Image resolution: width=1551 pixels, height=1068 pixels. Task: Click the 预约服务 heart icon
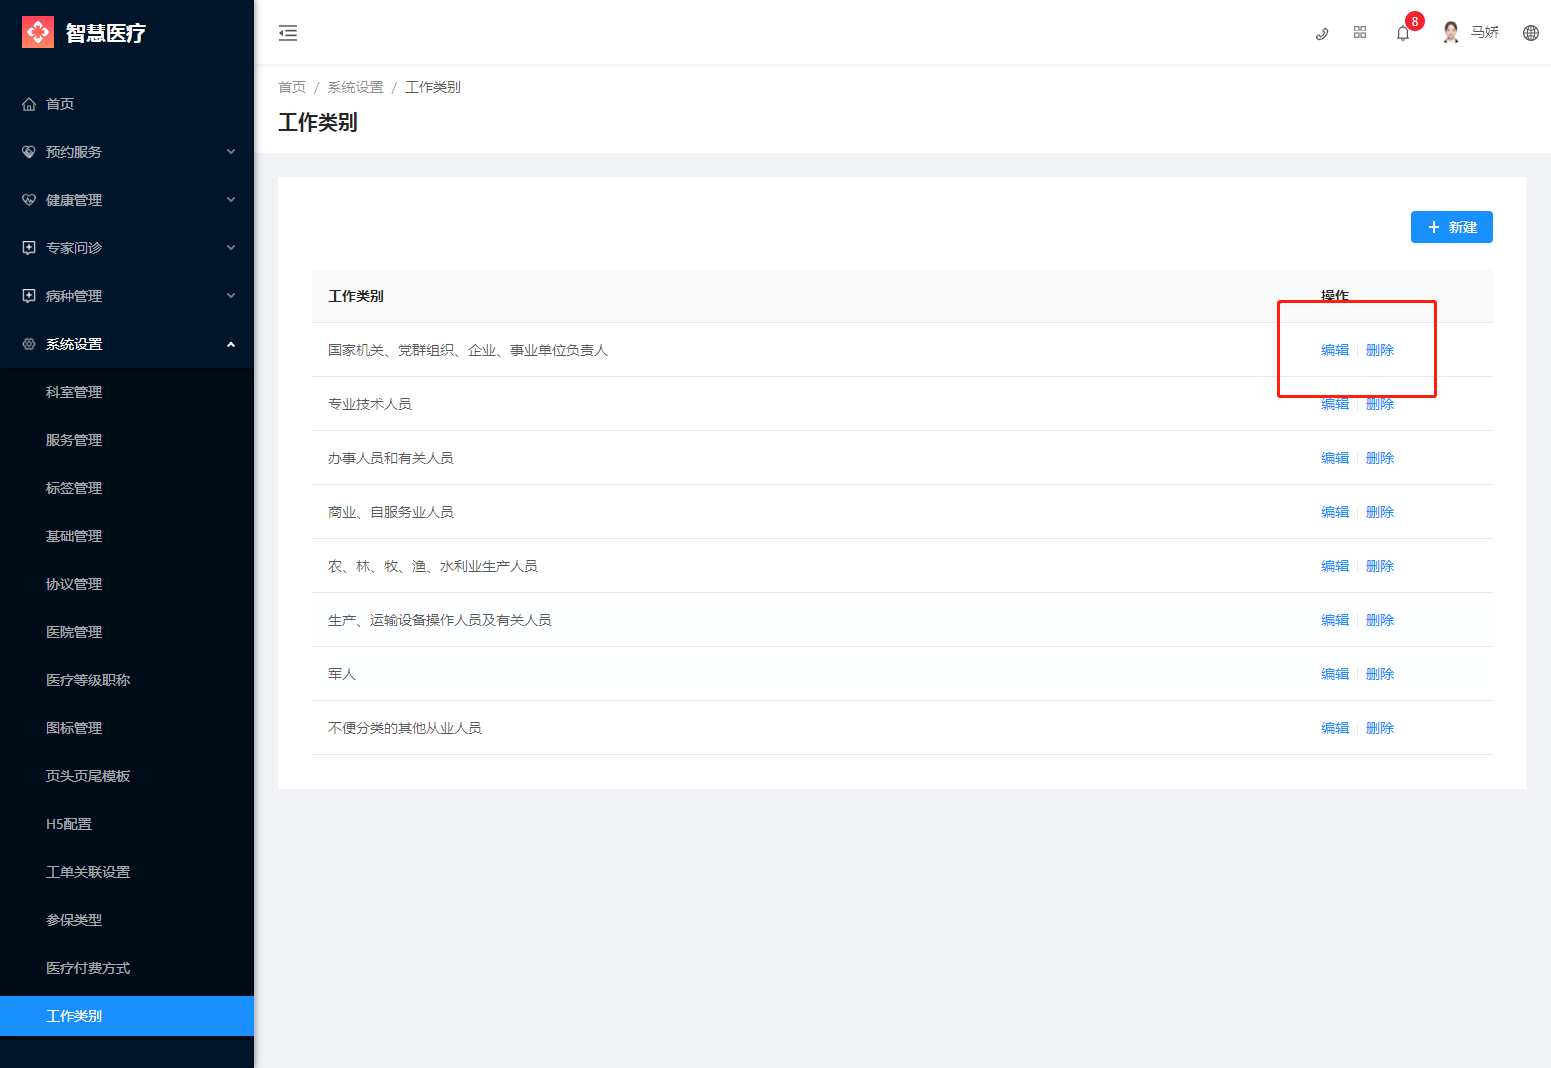pyautogui.click(x=29, y=152)
